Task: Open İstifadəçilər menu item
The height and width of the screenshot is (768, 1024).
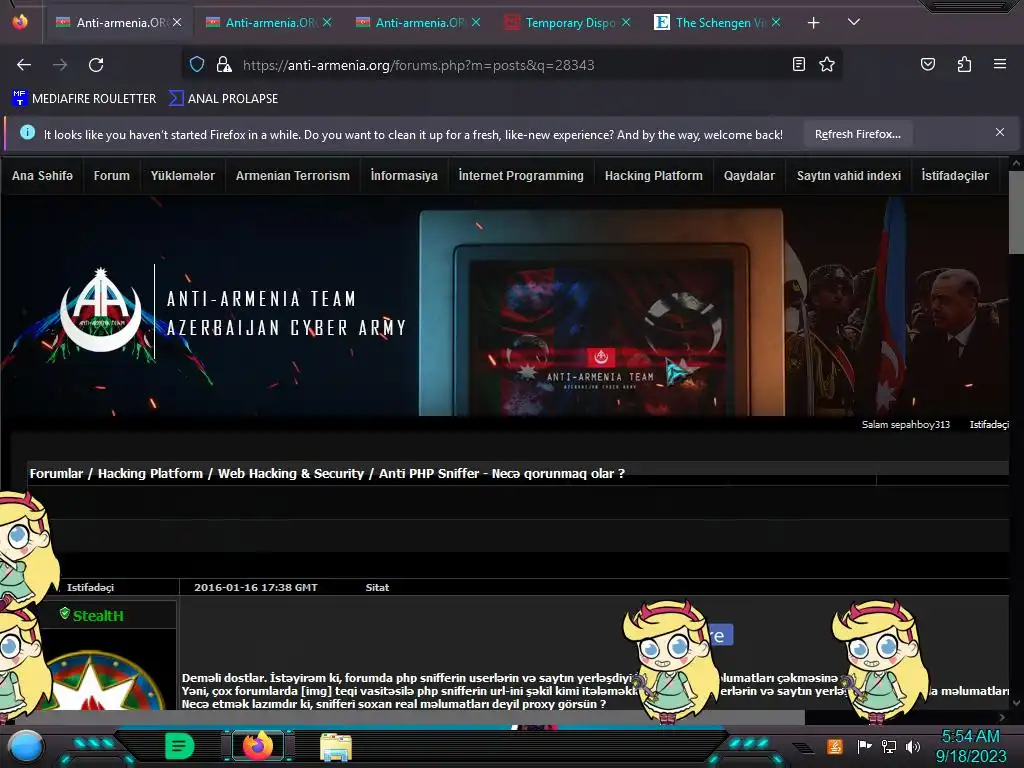Action: click(955, 176)
